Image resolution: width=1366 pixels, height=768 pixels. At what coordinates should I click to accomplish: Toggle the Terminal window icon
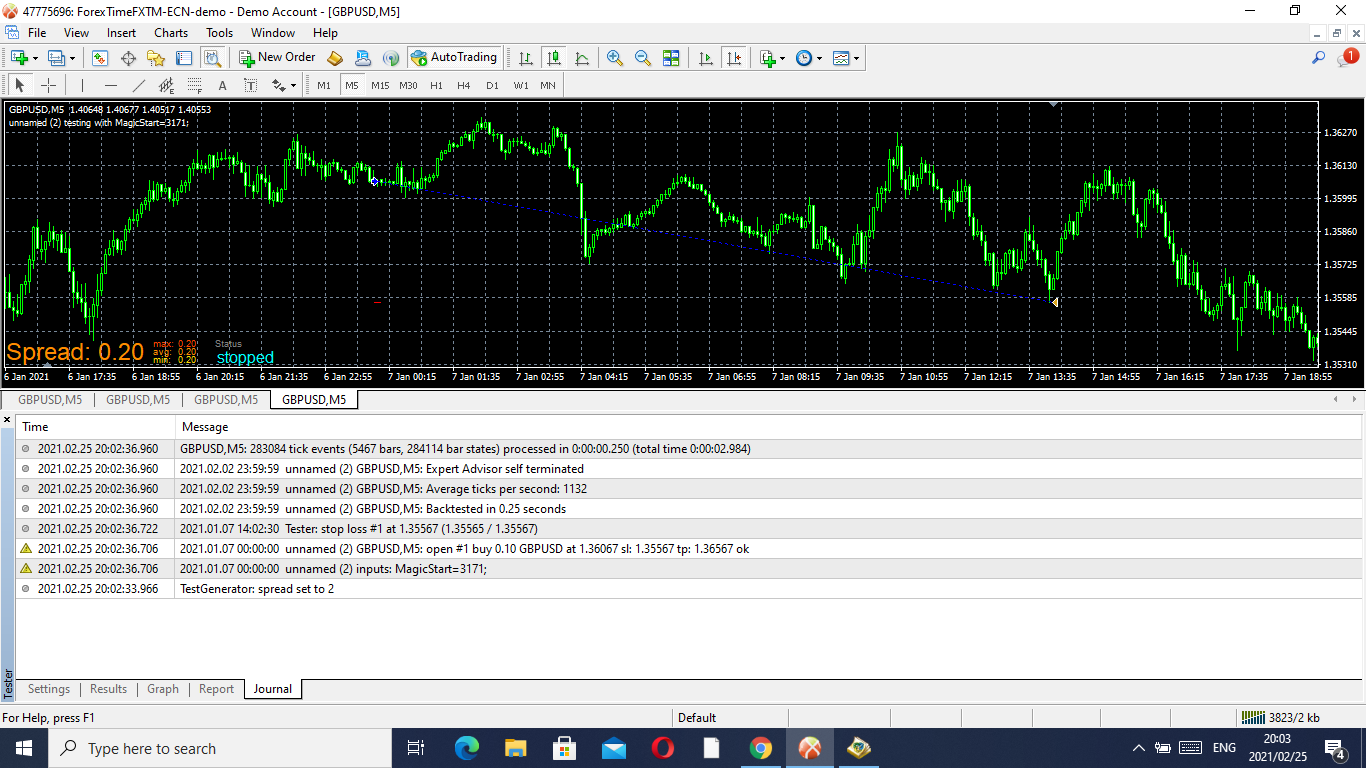coord(184,58)
